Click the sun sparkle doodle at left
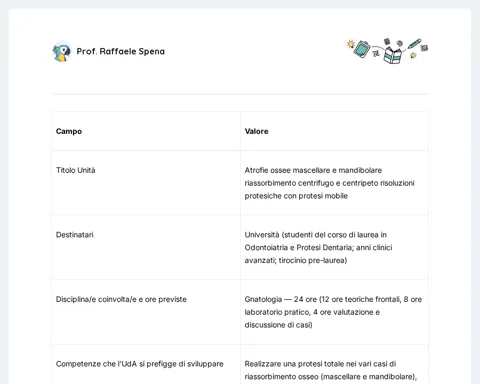The height and width of the screenshot is (384, 480). (350, 44)
